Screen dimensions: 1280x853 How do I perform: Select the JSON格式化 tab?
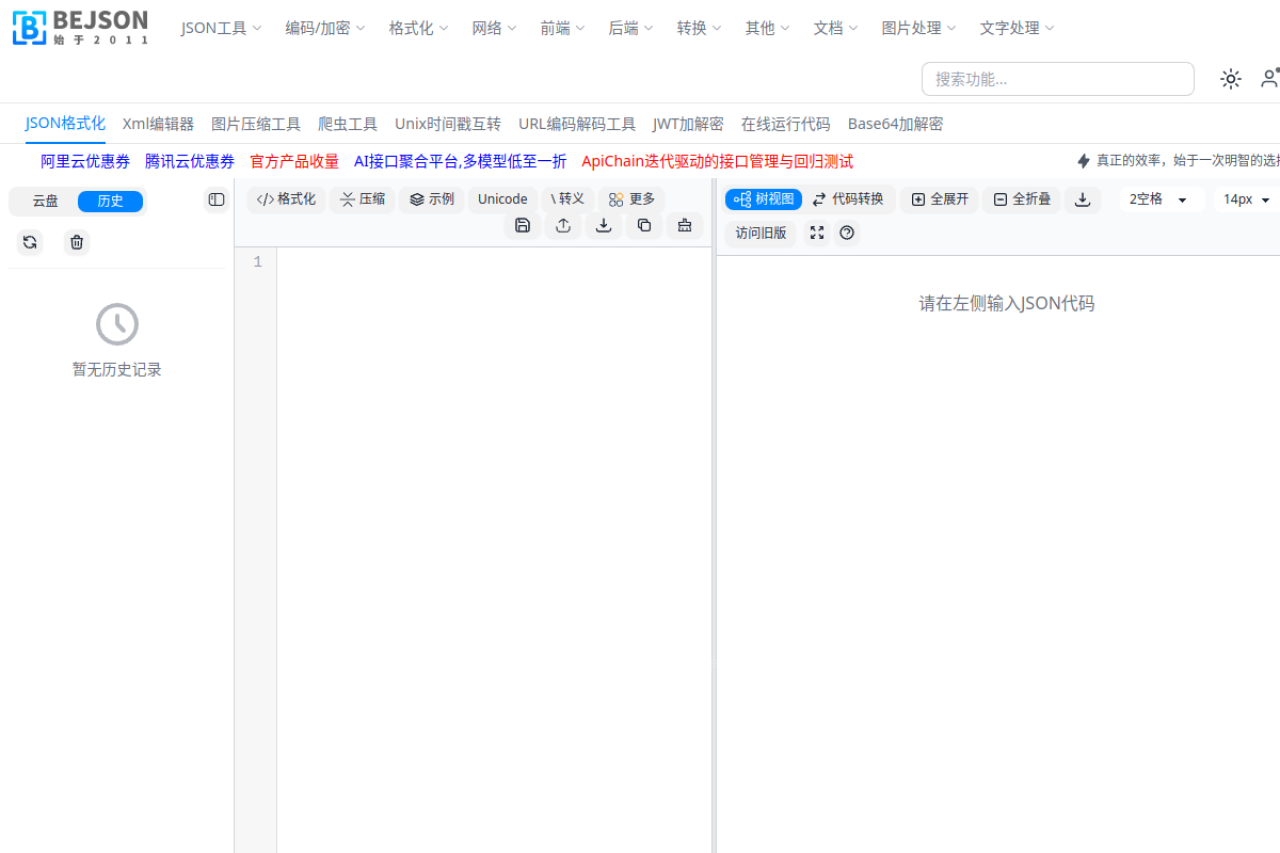click(65, 124)
